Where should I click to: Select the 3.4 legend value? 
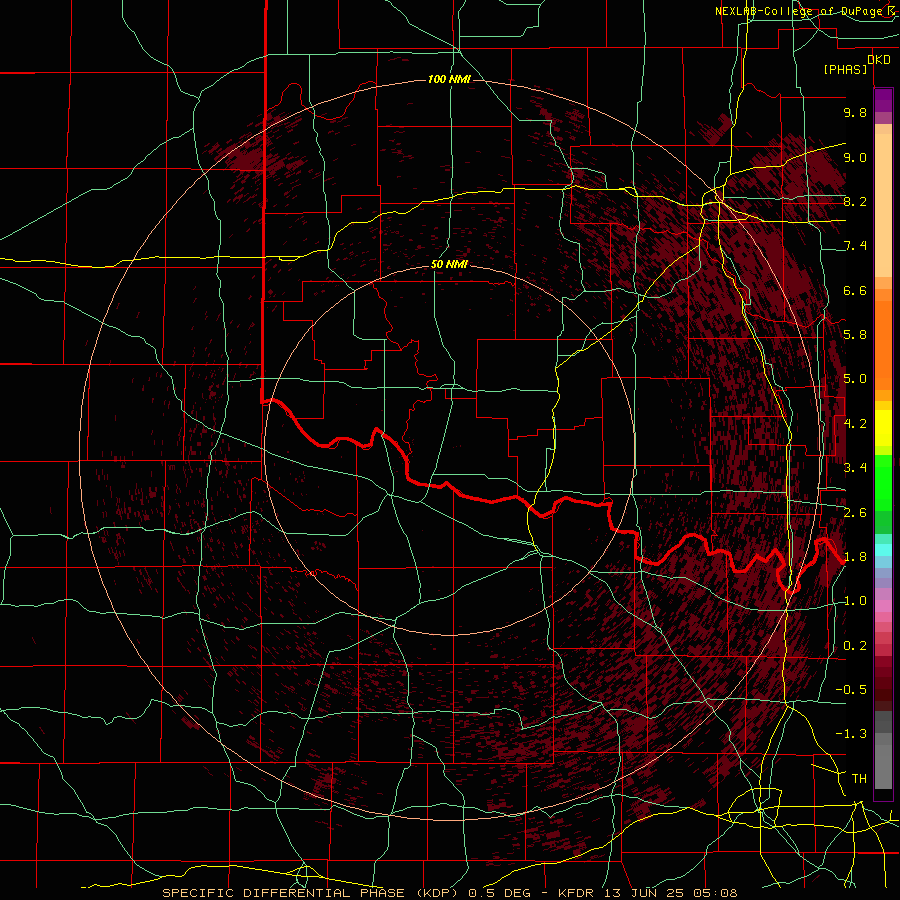(855, 468)
